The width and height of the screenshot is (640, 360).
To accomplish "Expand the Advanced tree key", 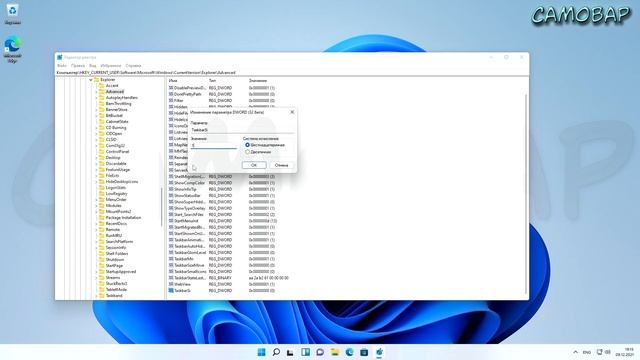I will tap(96, 91).
